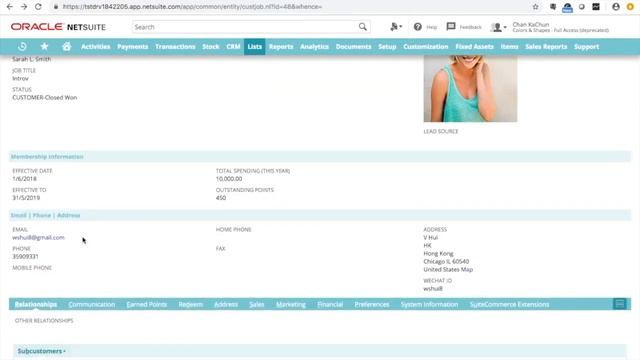Viewport: 640px width, 360px height.
Task: Bookmark page with the star icon
Action: tap(536, 7)
